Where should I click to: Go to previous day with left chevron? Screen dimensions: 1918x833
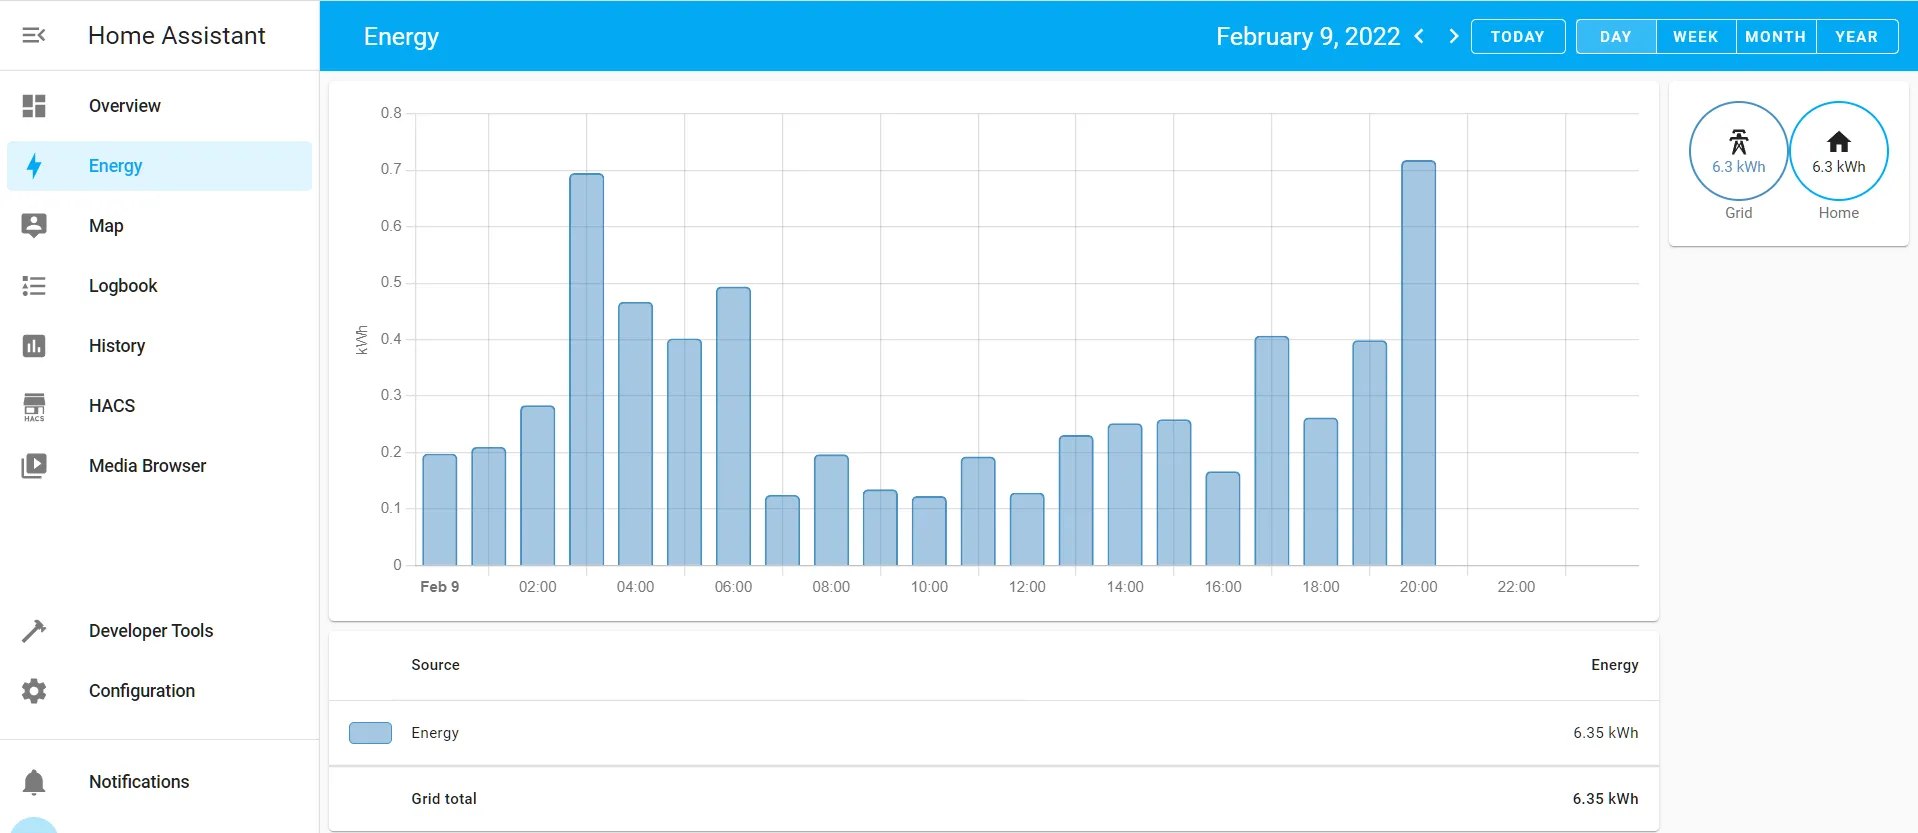point(1419,36)
